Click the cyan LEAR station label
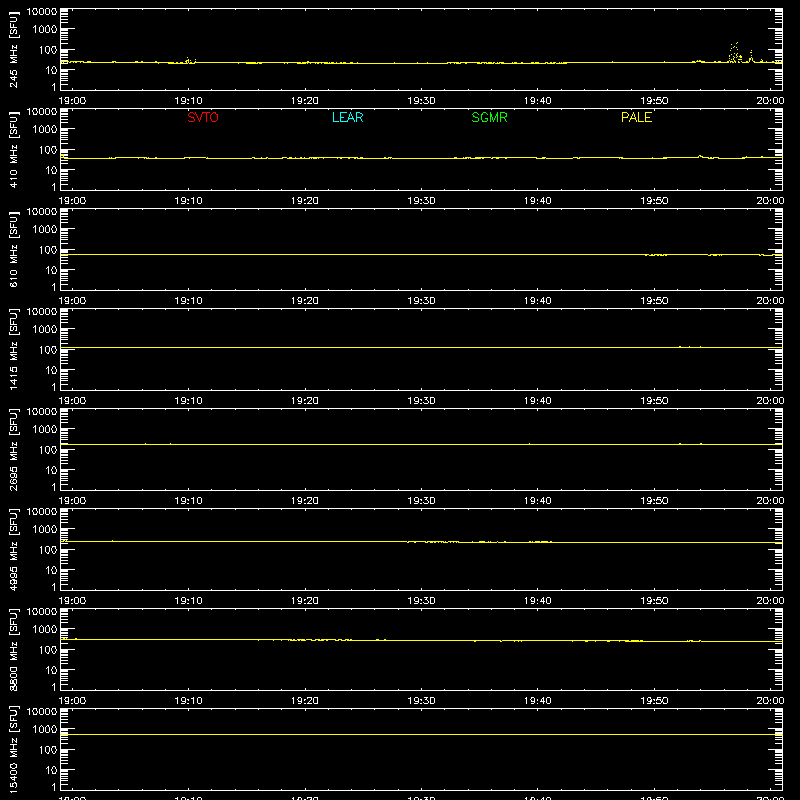The height and width of the screenshot is (800, 800). [x=347, y=117]
